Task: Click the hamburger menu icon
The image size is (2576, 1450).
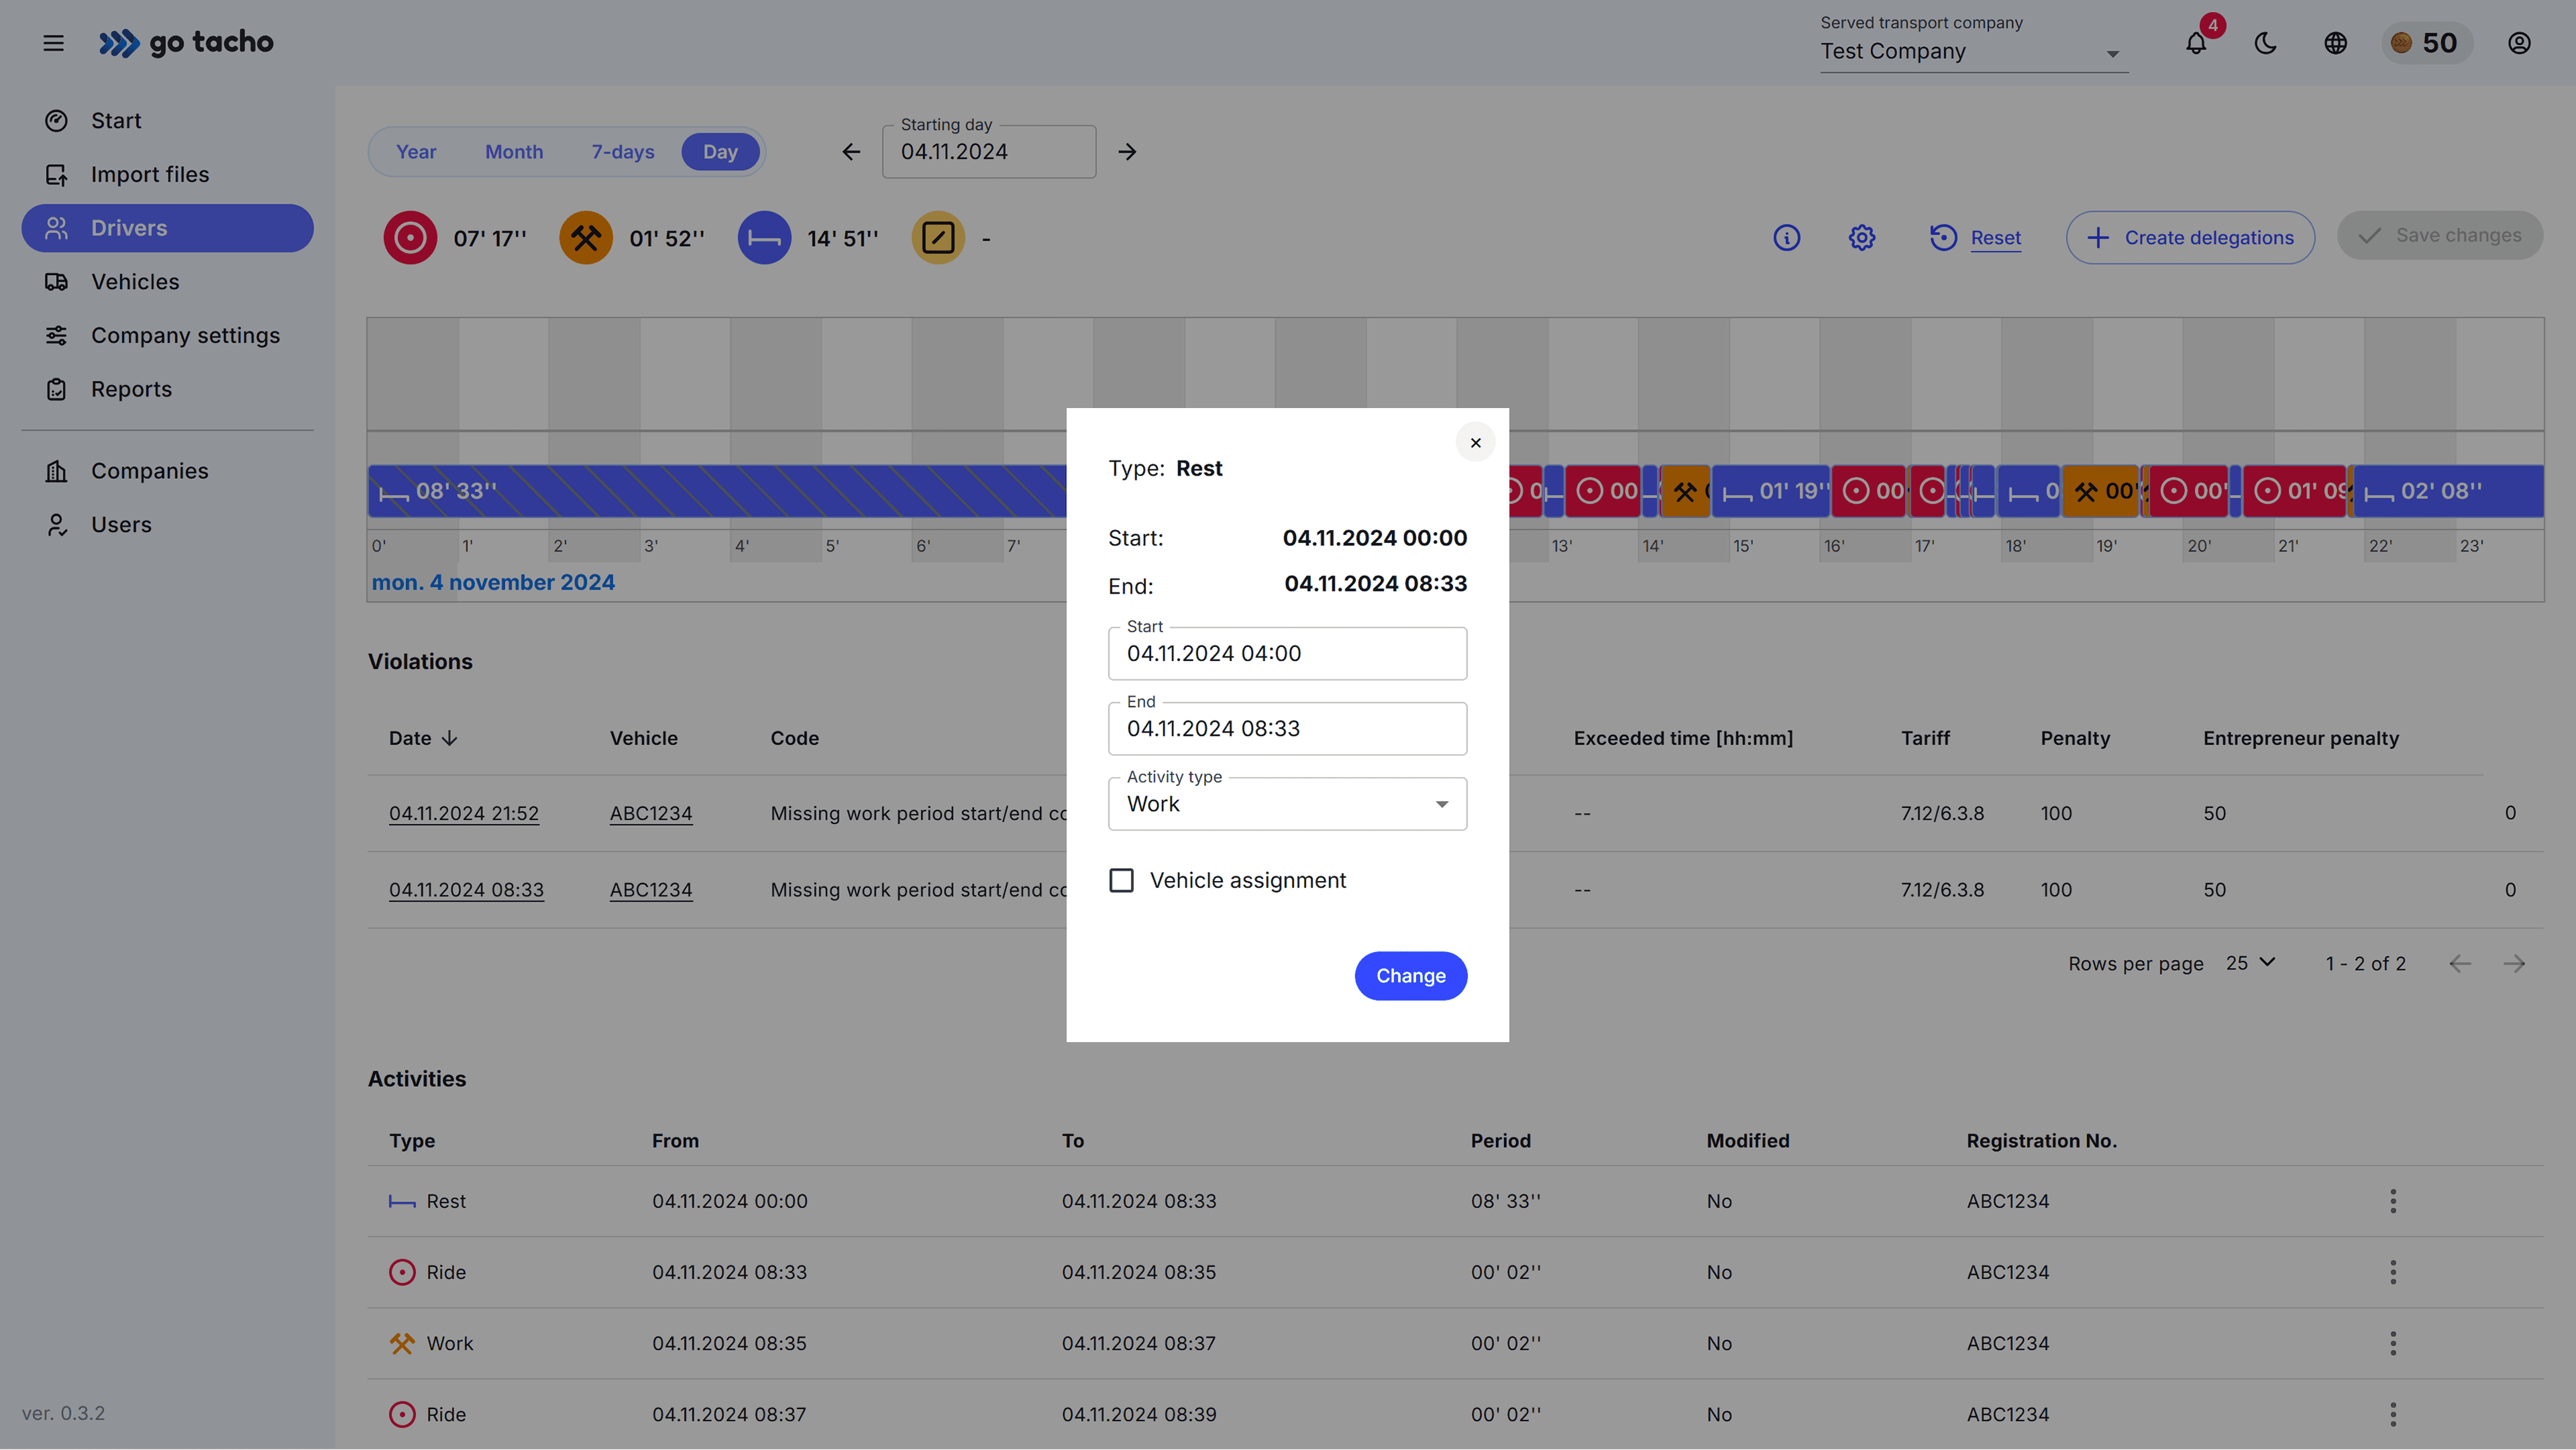Action: [54, 43]
